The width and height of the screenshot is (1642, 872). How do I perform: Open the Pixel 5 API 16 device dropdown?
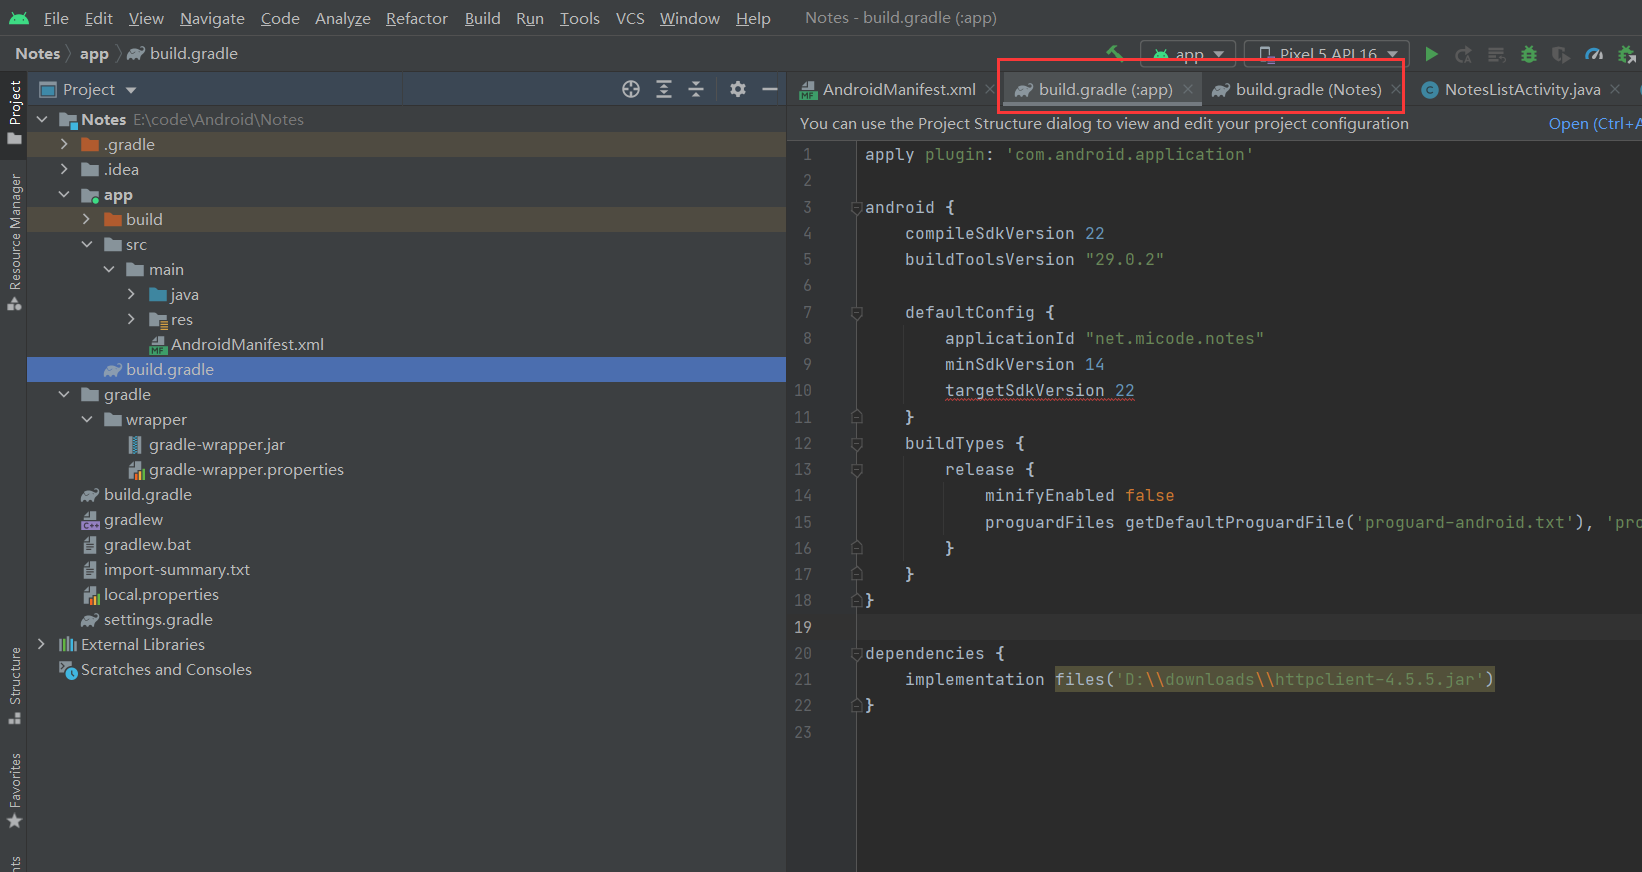point(1327,54)
